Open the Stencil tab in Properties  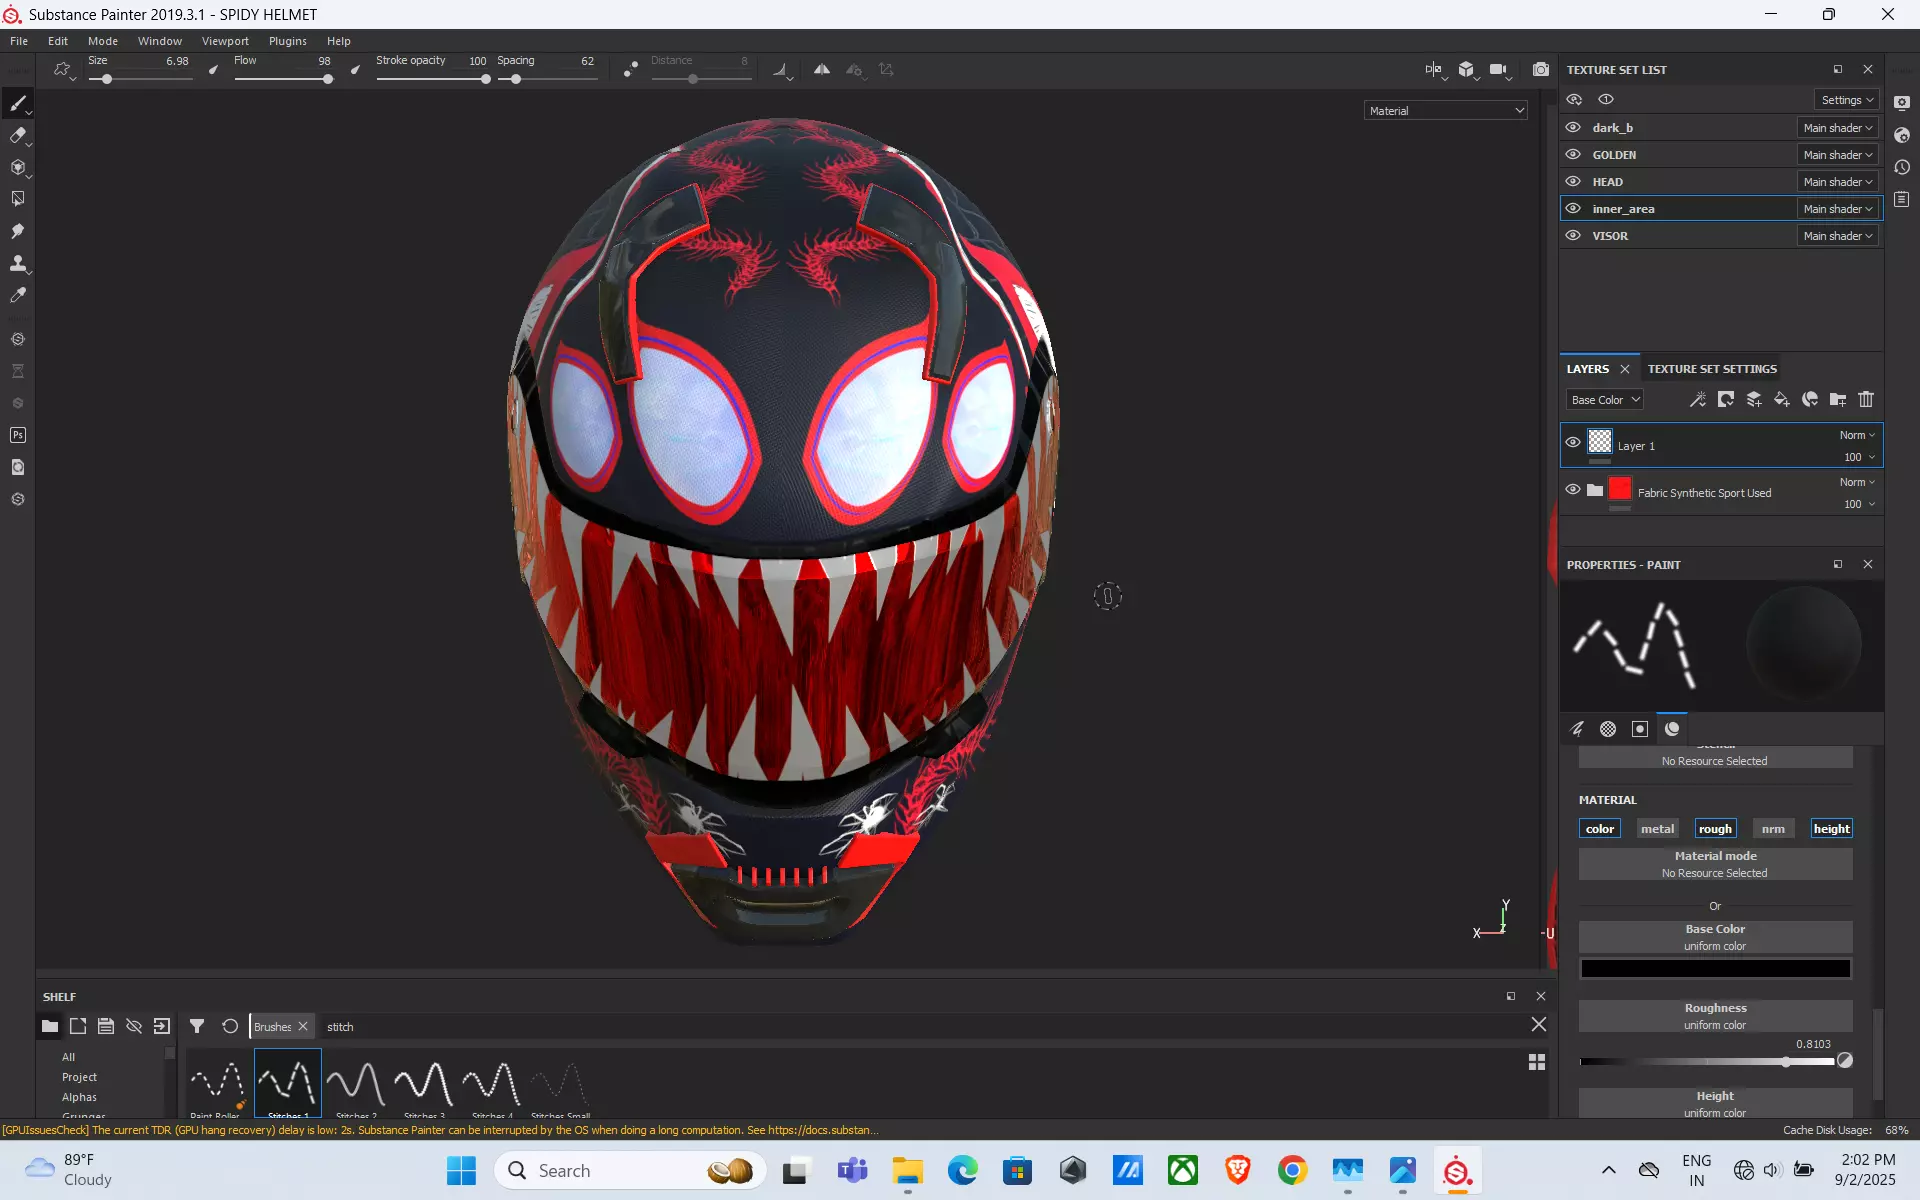click(x=1640, y=729)
